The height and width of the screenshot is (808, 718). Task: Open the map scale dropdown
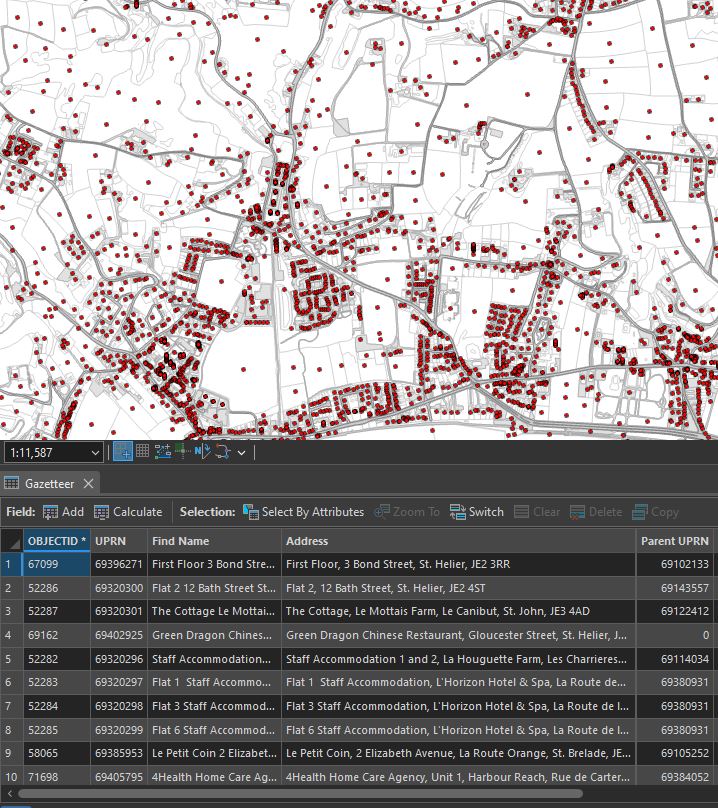pyautogui.click(x=94, y=453)
